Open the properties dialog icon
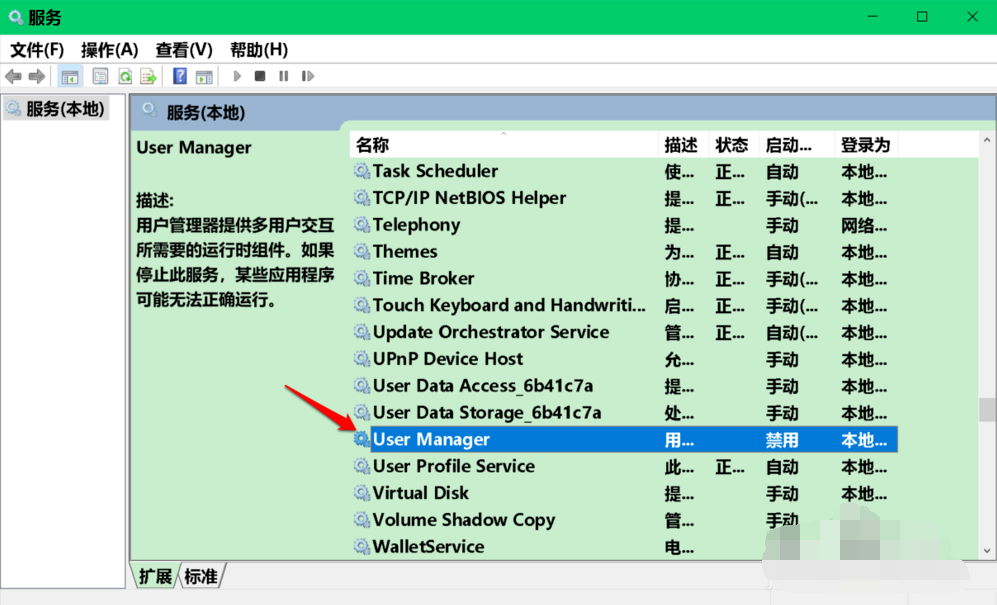Viewport: 997px width, 605px height. pos(100,76)
